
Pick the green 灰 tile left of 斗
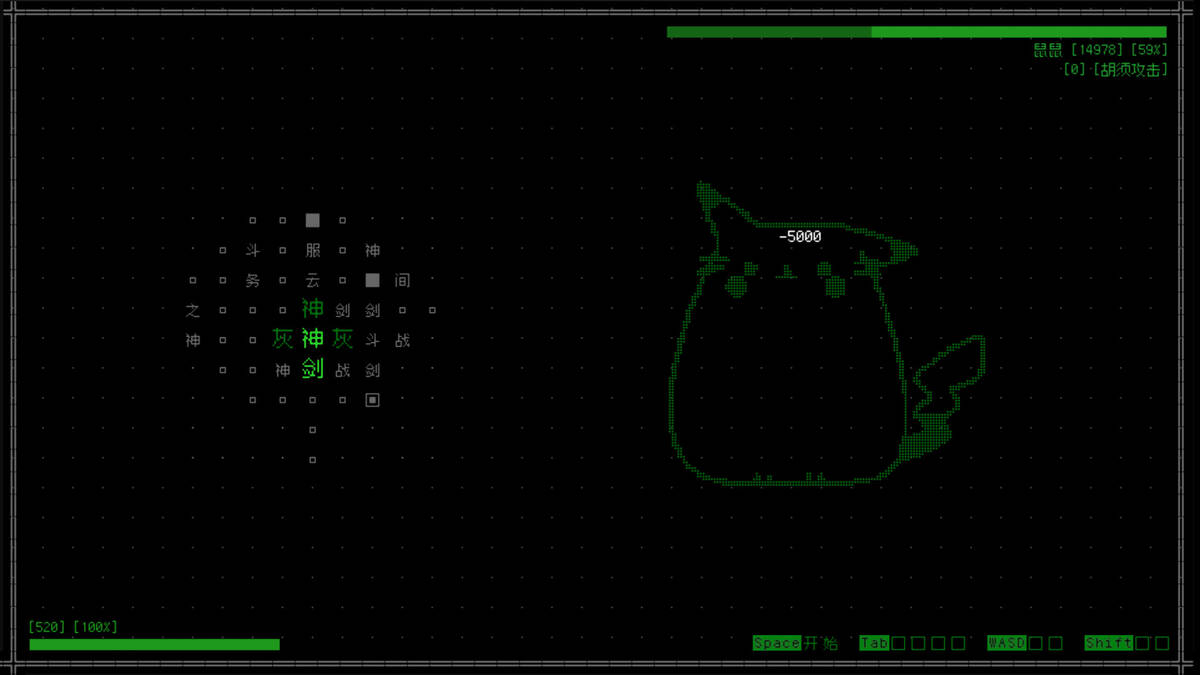(343, 339)
